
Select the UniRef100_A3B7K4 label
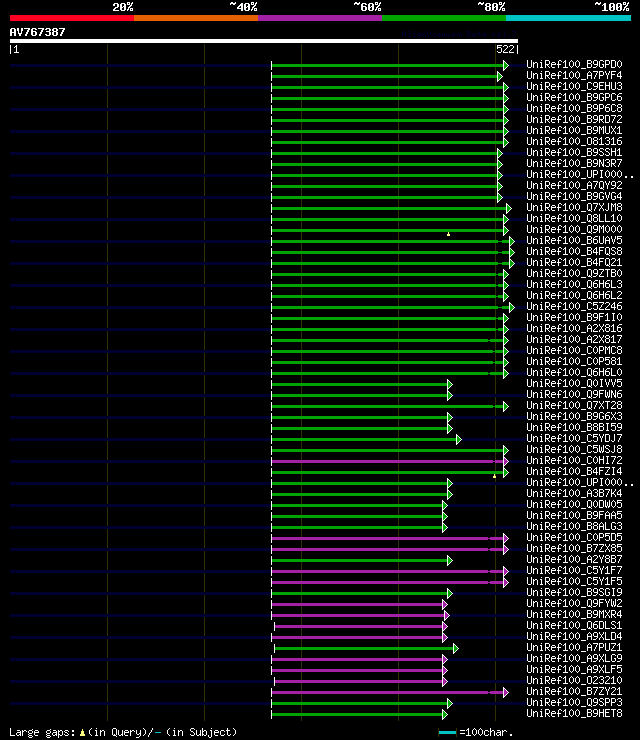[x=574, y=493]
